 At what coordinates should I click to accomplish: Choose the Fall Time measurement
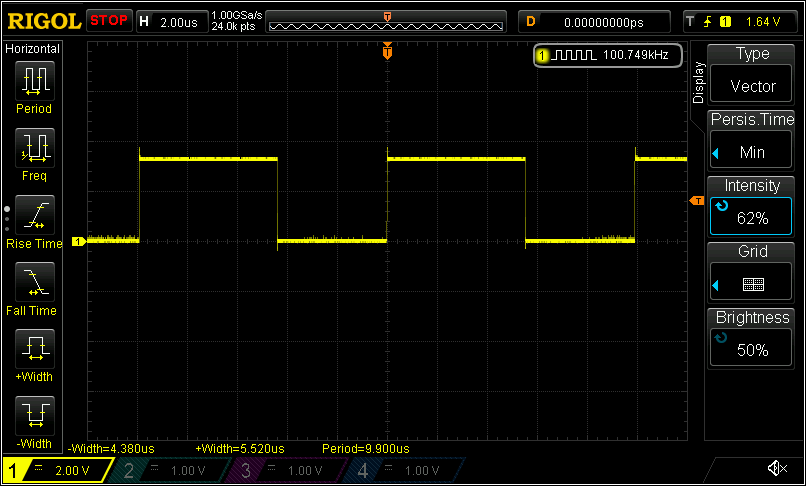[x=36, y=288]
